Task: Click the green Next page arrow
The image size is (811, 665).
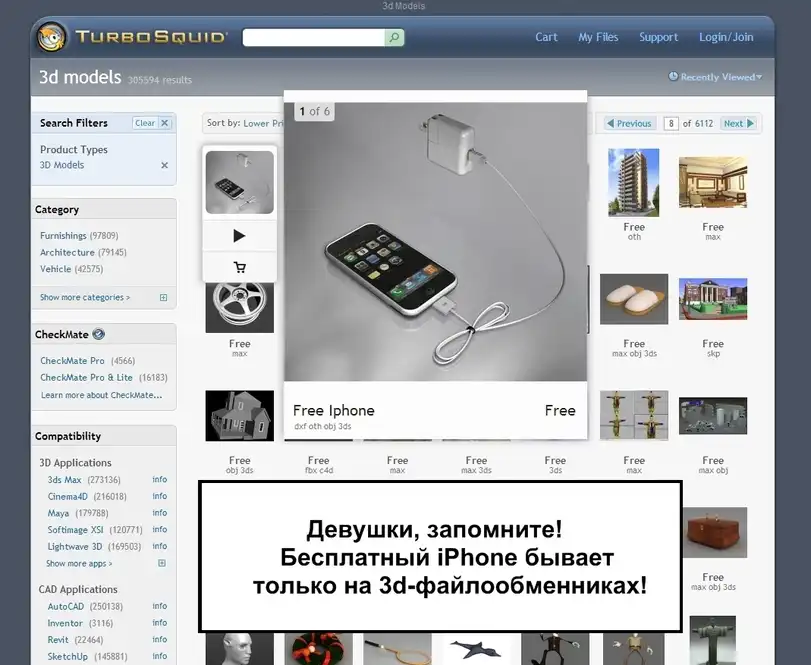Action: click(x=740, y=124)
